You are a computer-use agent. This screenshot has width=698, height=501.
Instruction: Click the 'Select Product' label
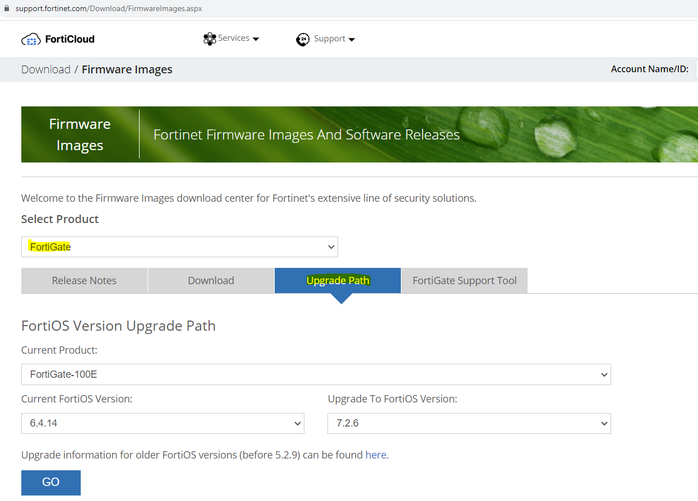(x=60, y=219)
